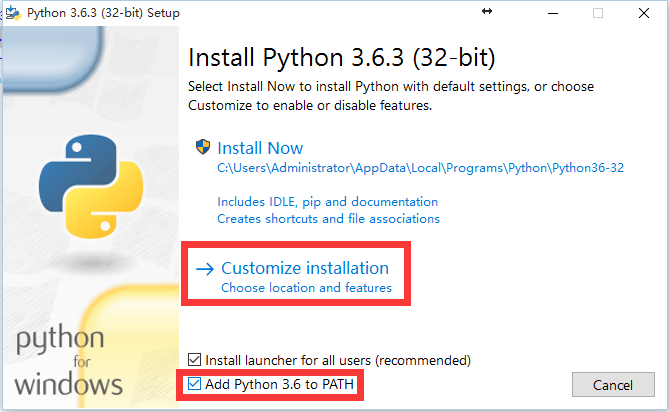Click the Install Python 3.6.3 (32-bit) heading
The height and width of the screenshot is (412, 670).
coord(341,55)
